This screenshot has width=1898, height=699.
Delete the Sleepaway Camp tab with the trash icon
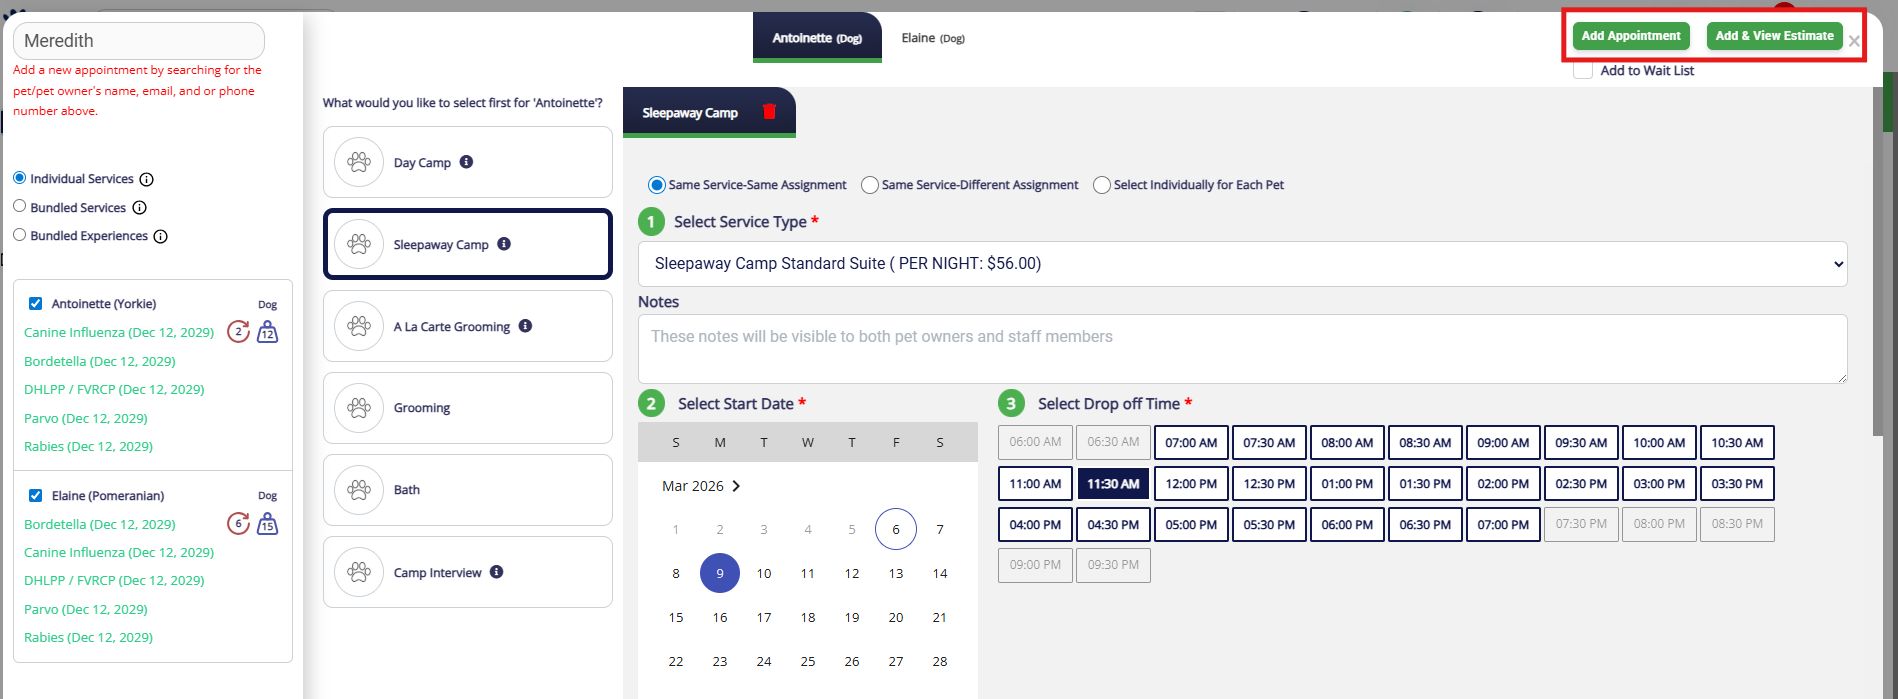769,111
